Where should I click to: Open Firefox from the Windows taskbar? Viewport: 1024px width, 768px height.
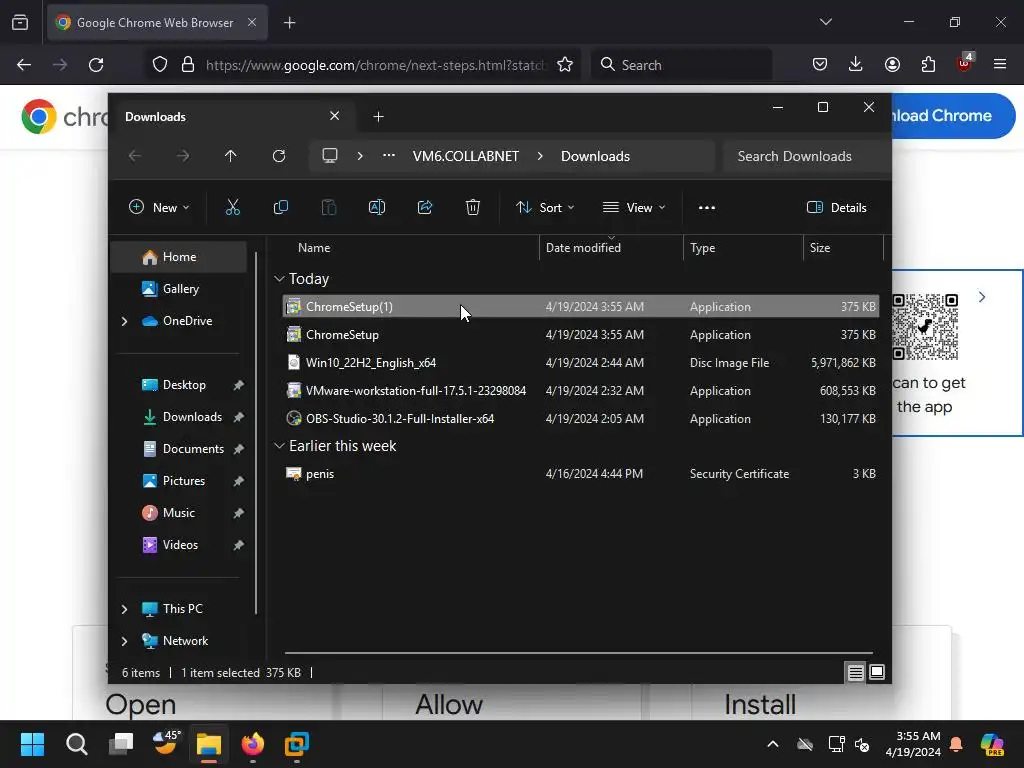click(x=253, y=744)
